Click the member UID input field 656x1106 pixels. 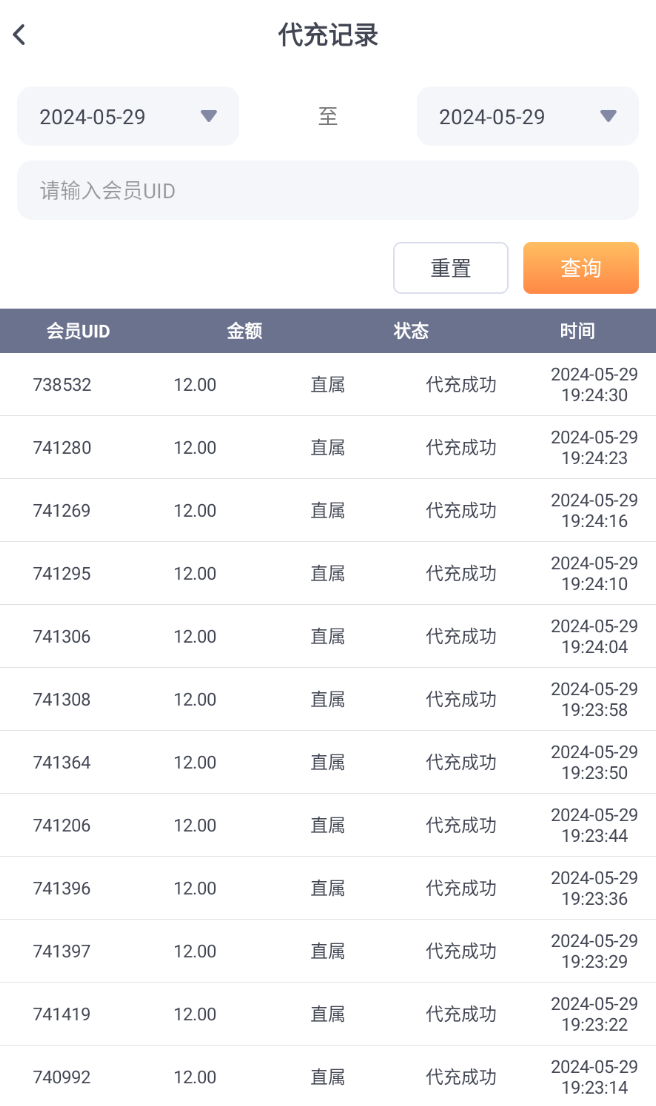point(328,190)
